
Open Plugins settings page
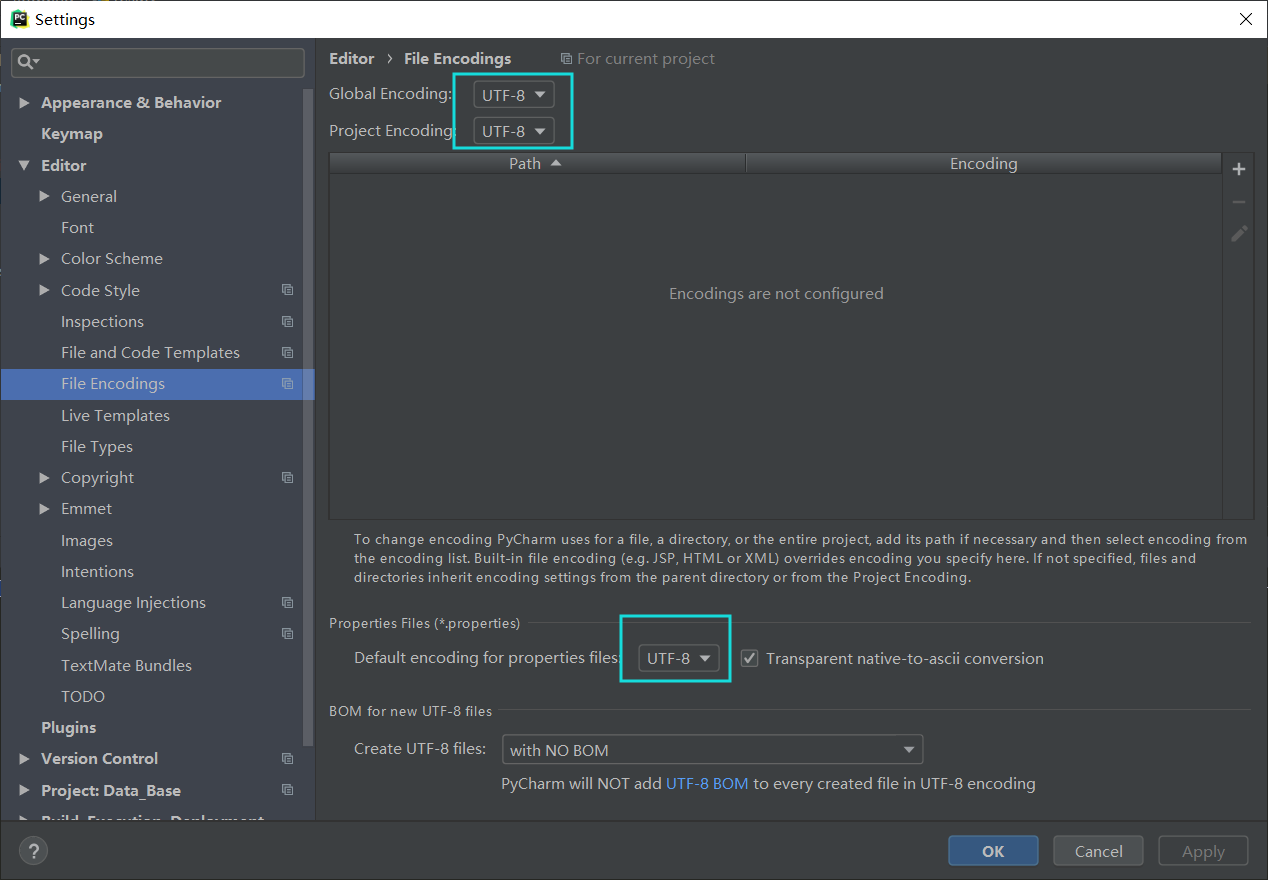69,727
